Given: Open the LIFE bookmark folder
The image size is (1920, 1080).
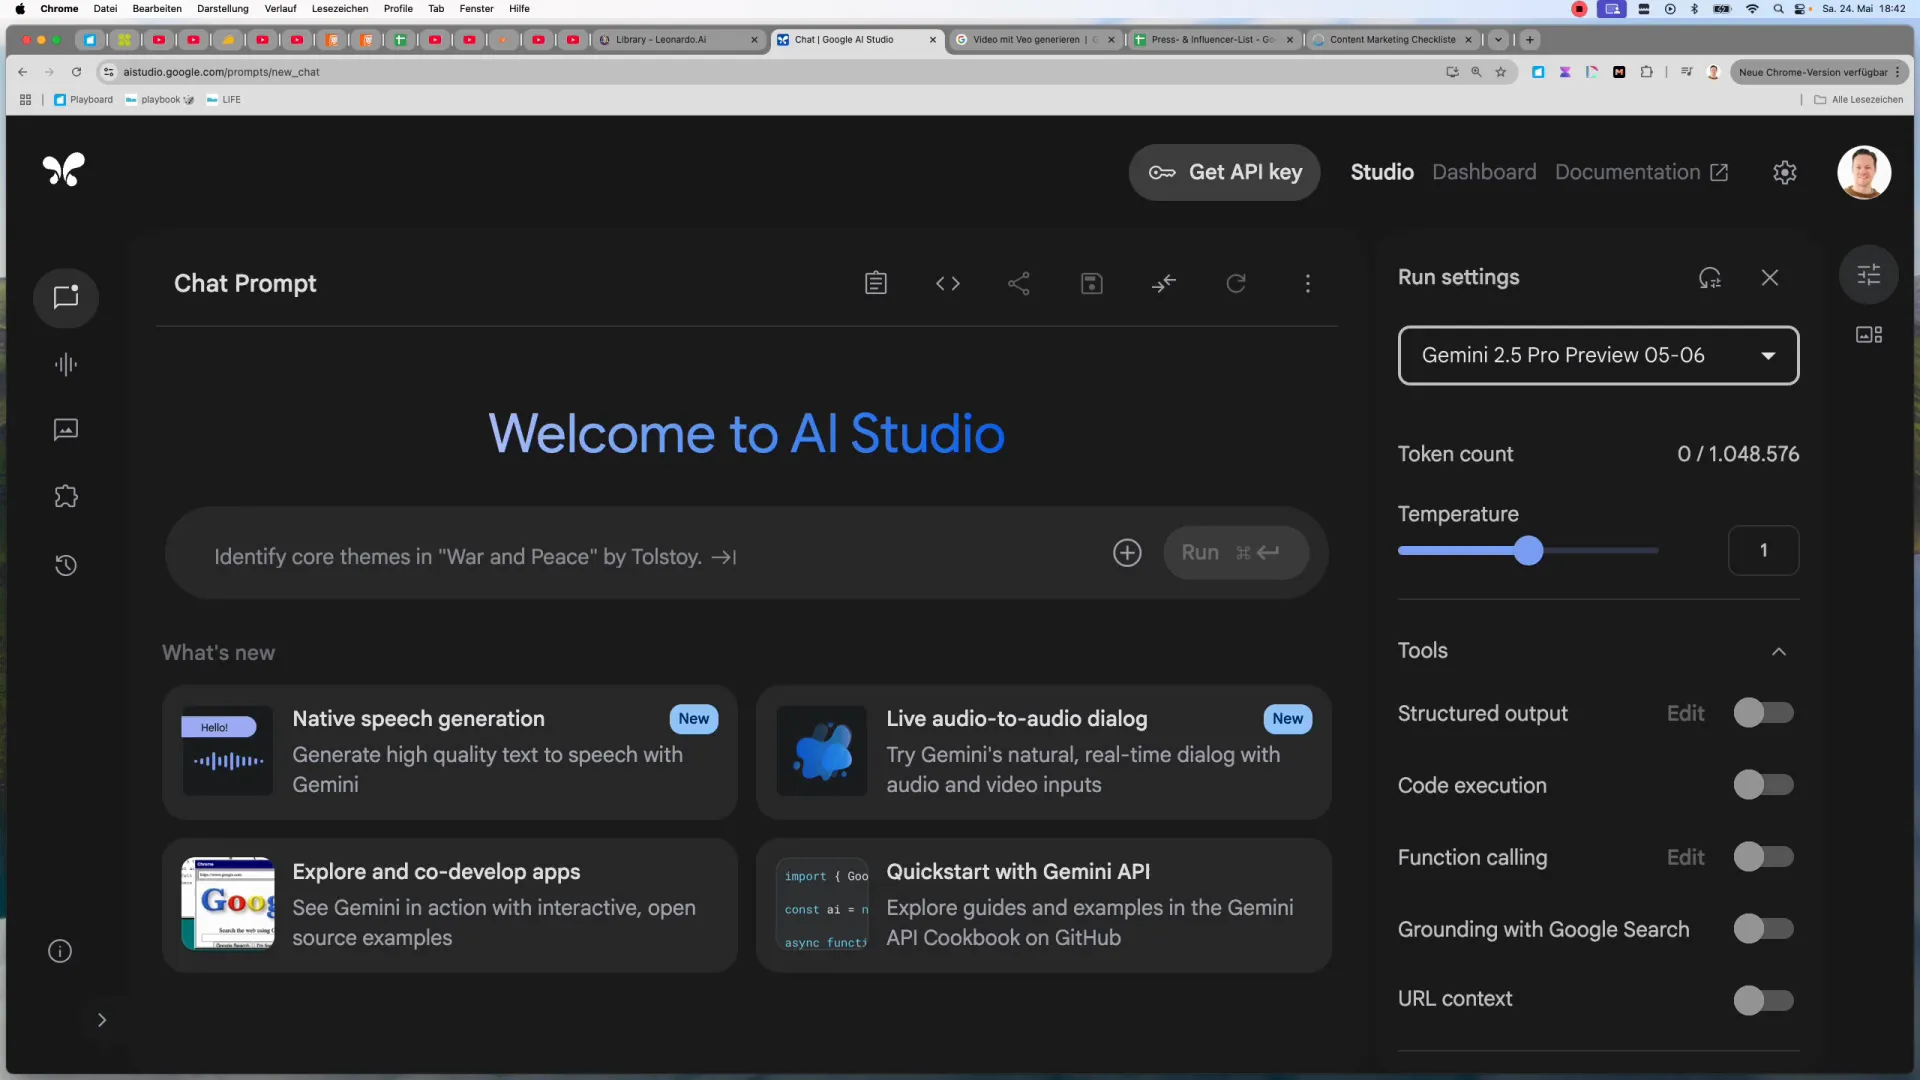Looking at the screenshot, I should (224, 100).
